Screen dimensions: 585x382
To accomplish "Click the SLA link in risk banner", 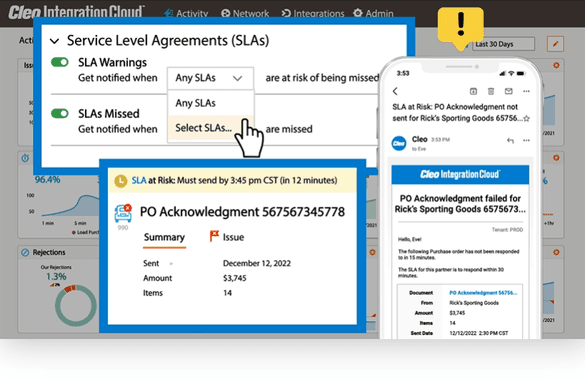I will 139,181.
